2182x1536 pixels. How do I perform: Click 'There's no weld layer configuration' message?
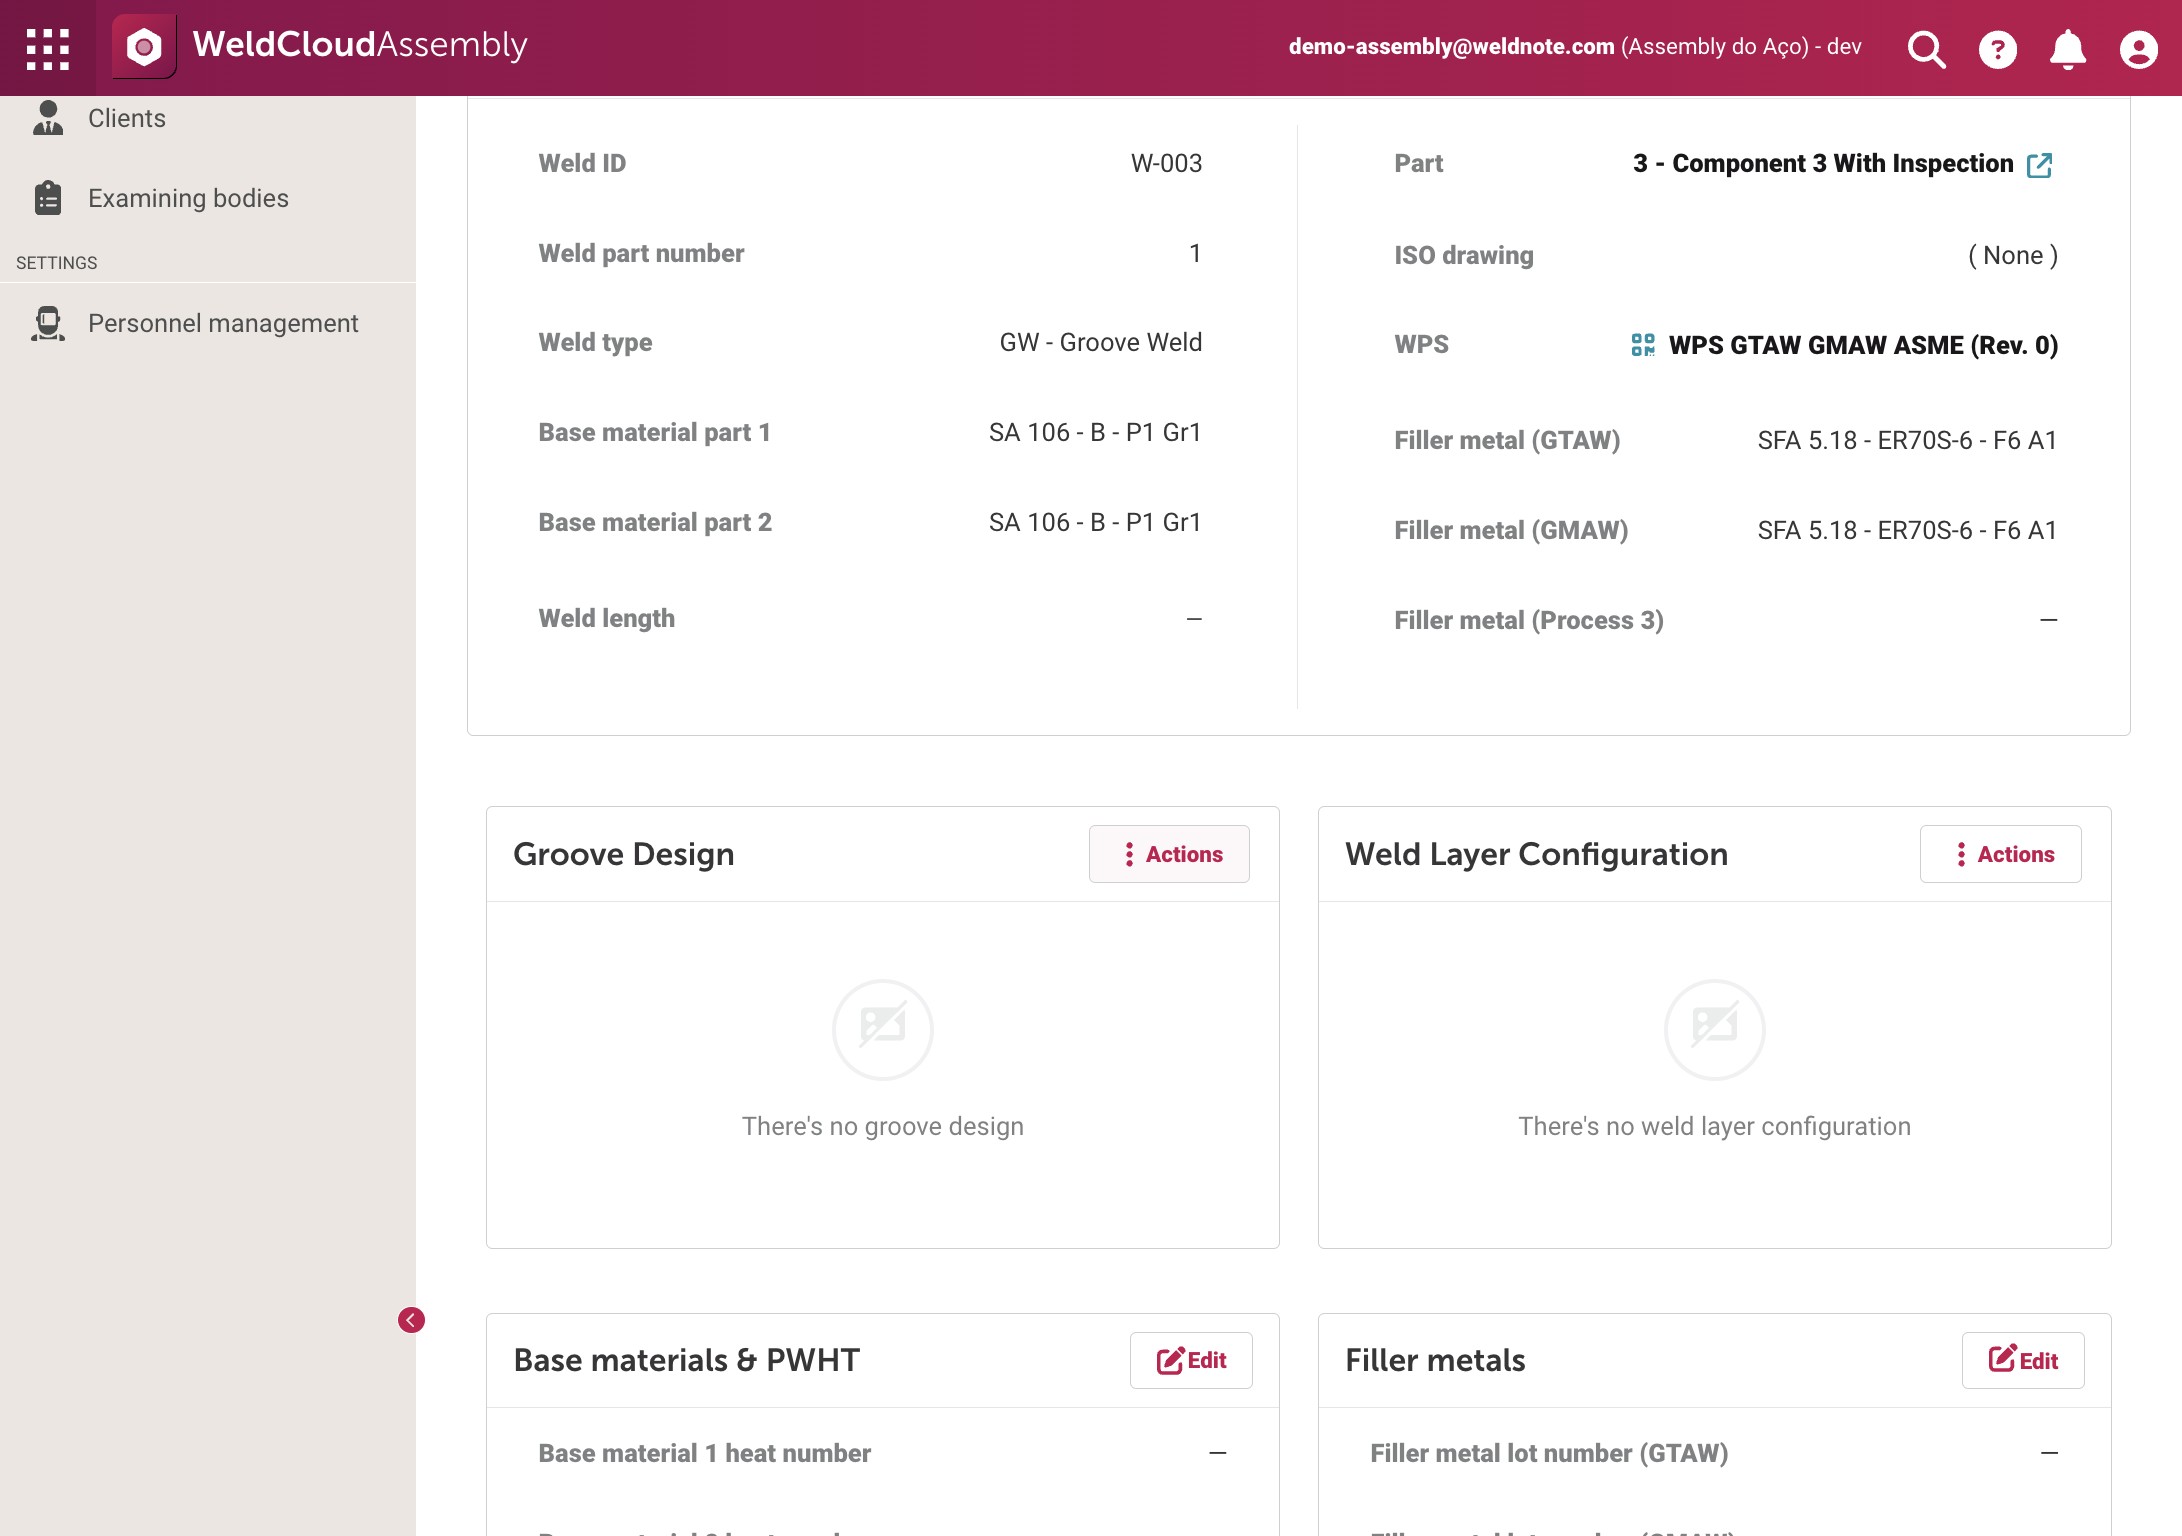click(1714, 1126)
